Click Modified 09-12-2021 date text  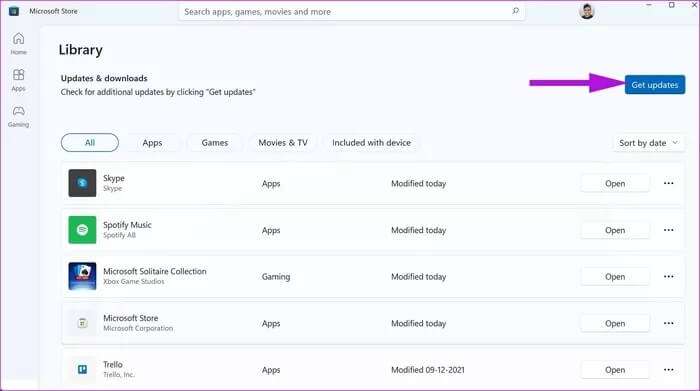428,370
